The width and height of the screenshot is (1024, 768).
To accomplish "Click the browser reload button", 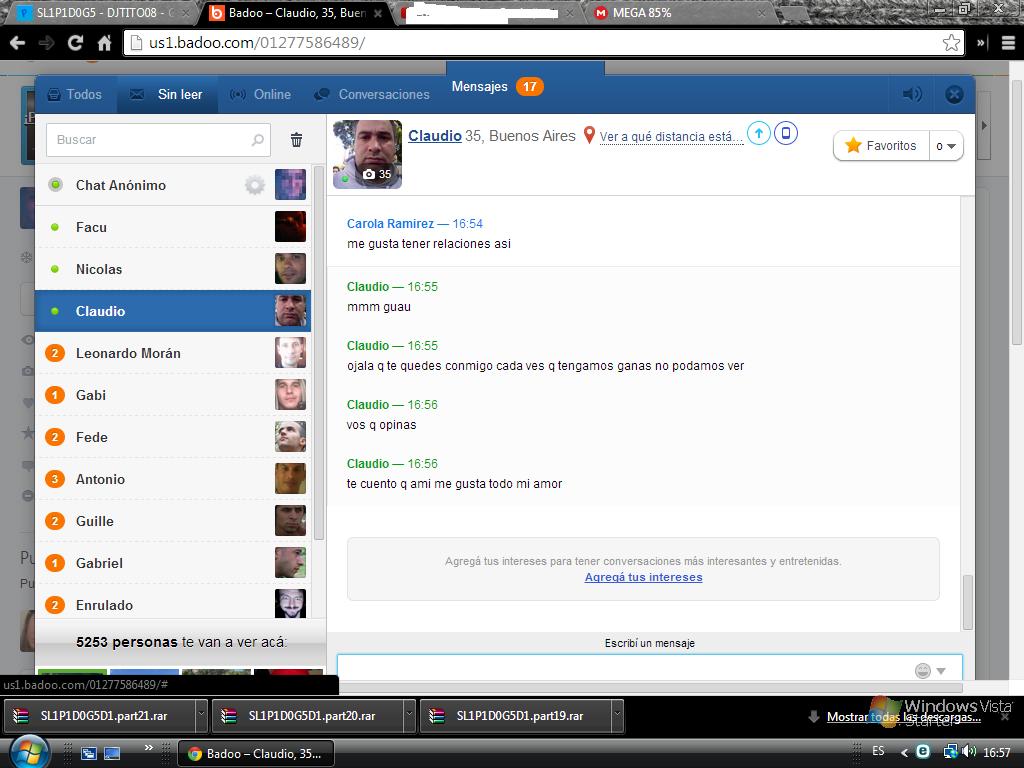I will click(75, 43).
